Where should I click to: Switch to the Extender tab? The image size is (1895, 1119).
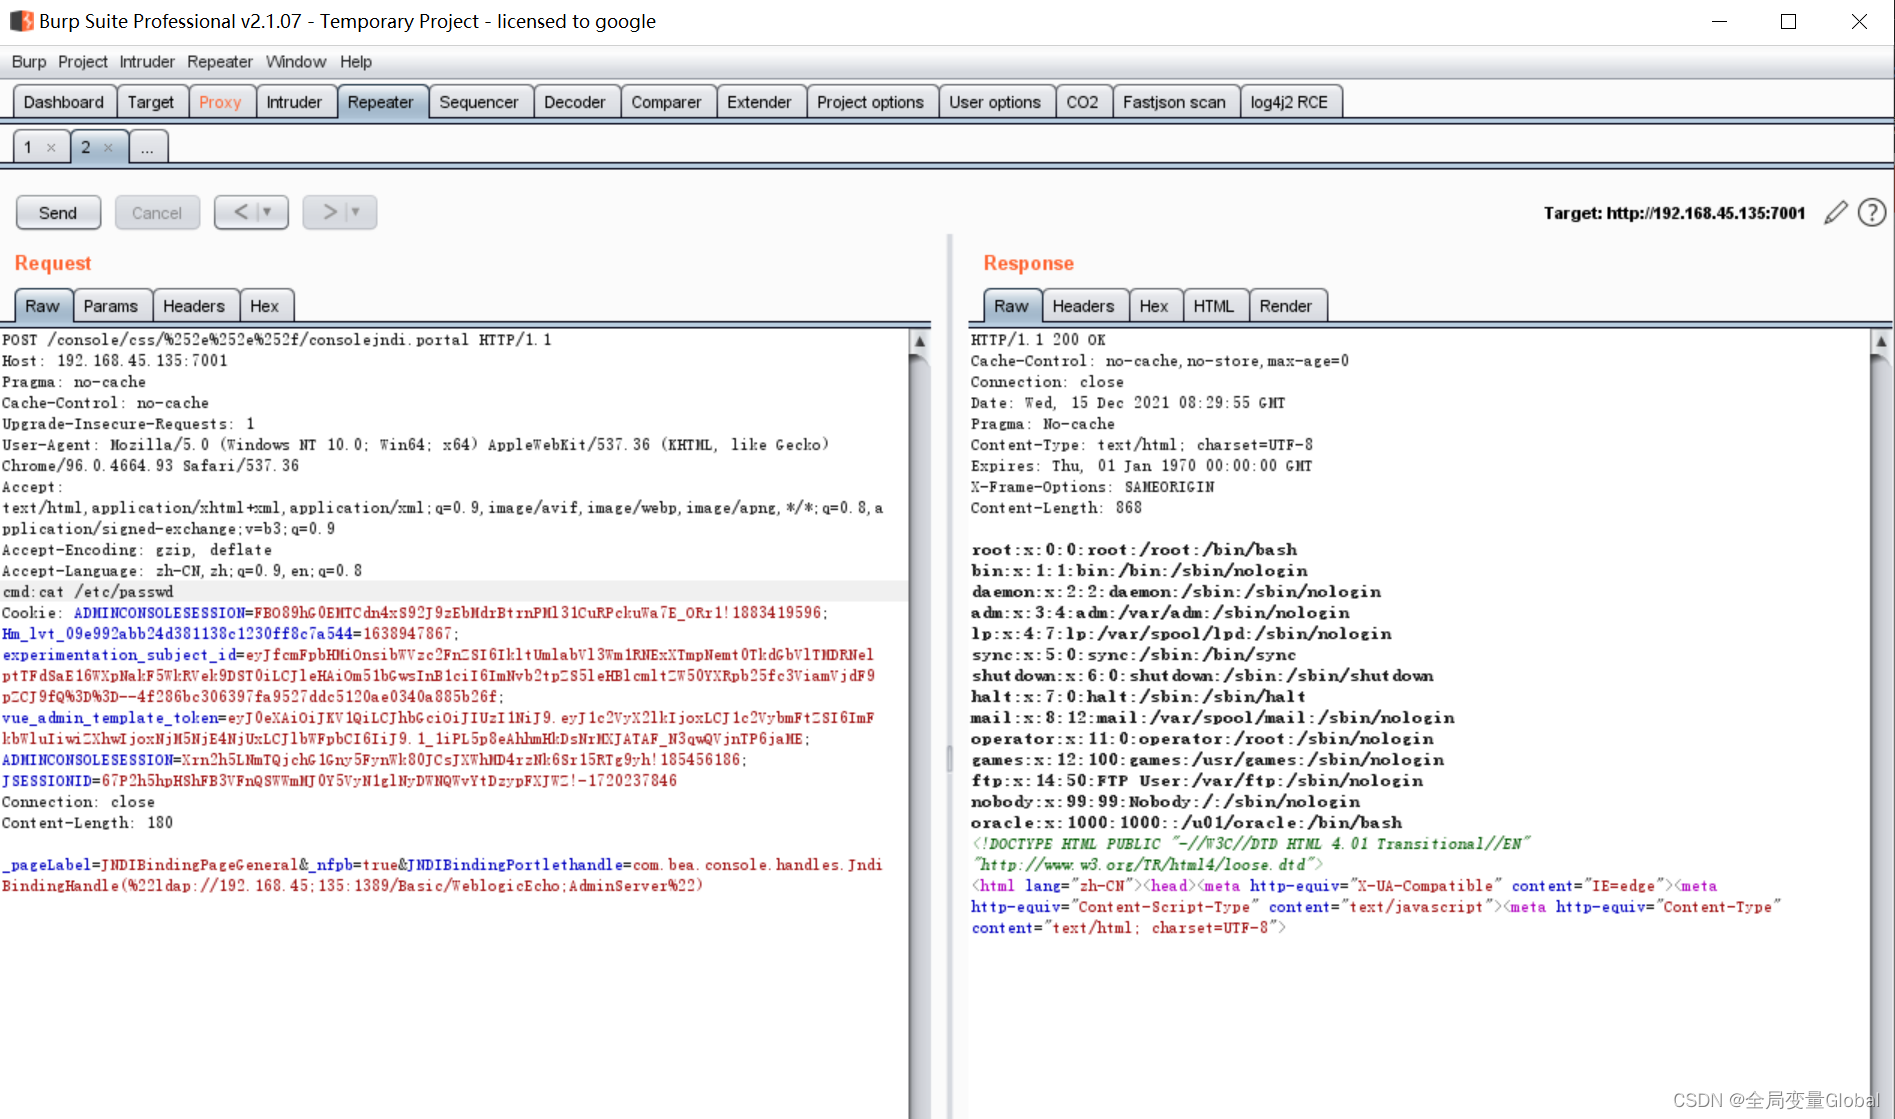pyautogui.click(x=759, y=102)
